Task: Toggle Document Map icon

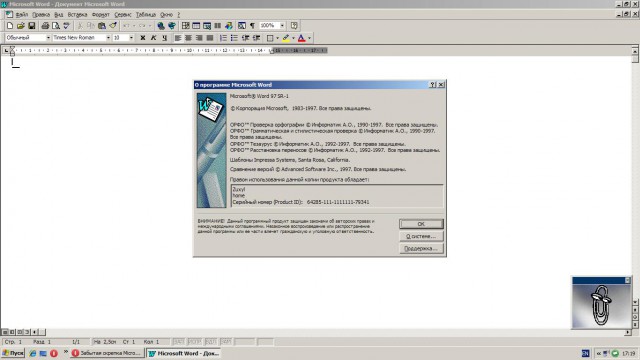Action: pyautogui.click(x=242, y=26)
